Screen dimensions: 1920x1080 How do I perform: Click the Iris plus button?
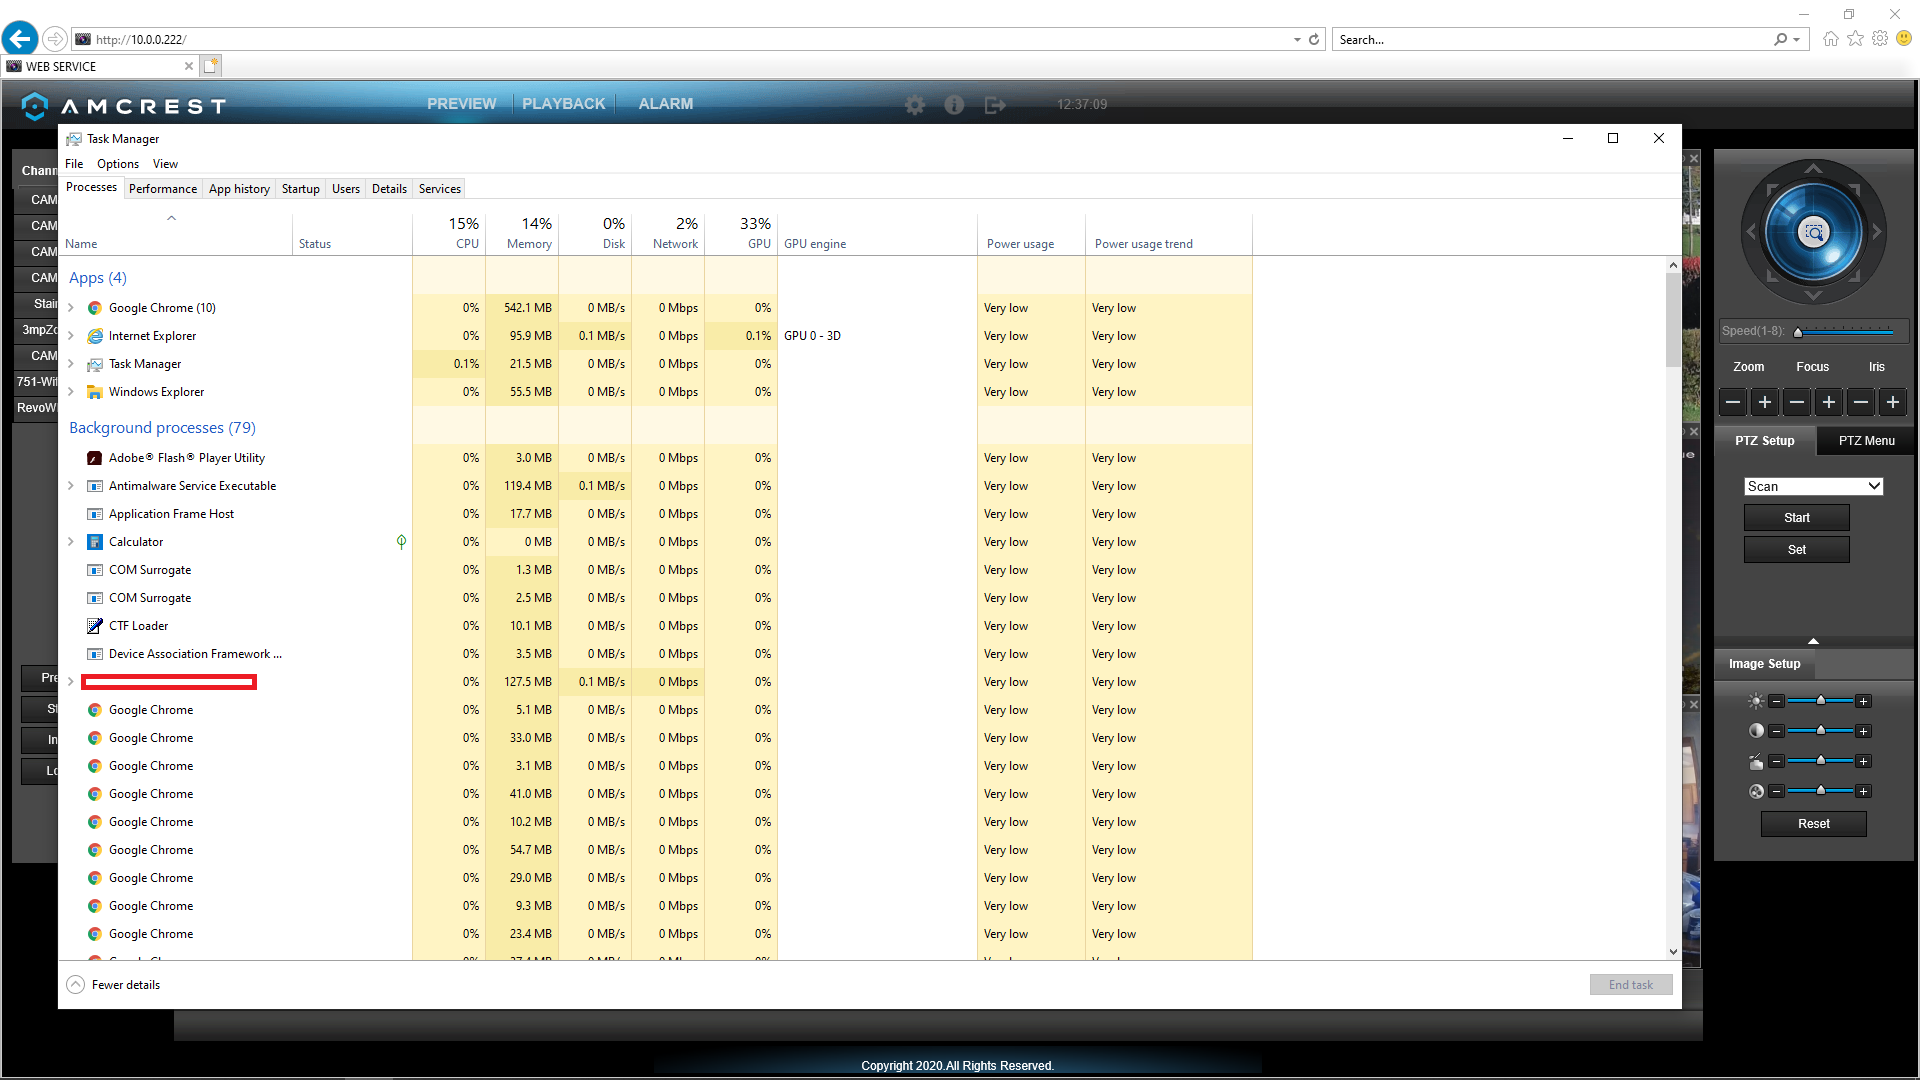[1893, 402]
